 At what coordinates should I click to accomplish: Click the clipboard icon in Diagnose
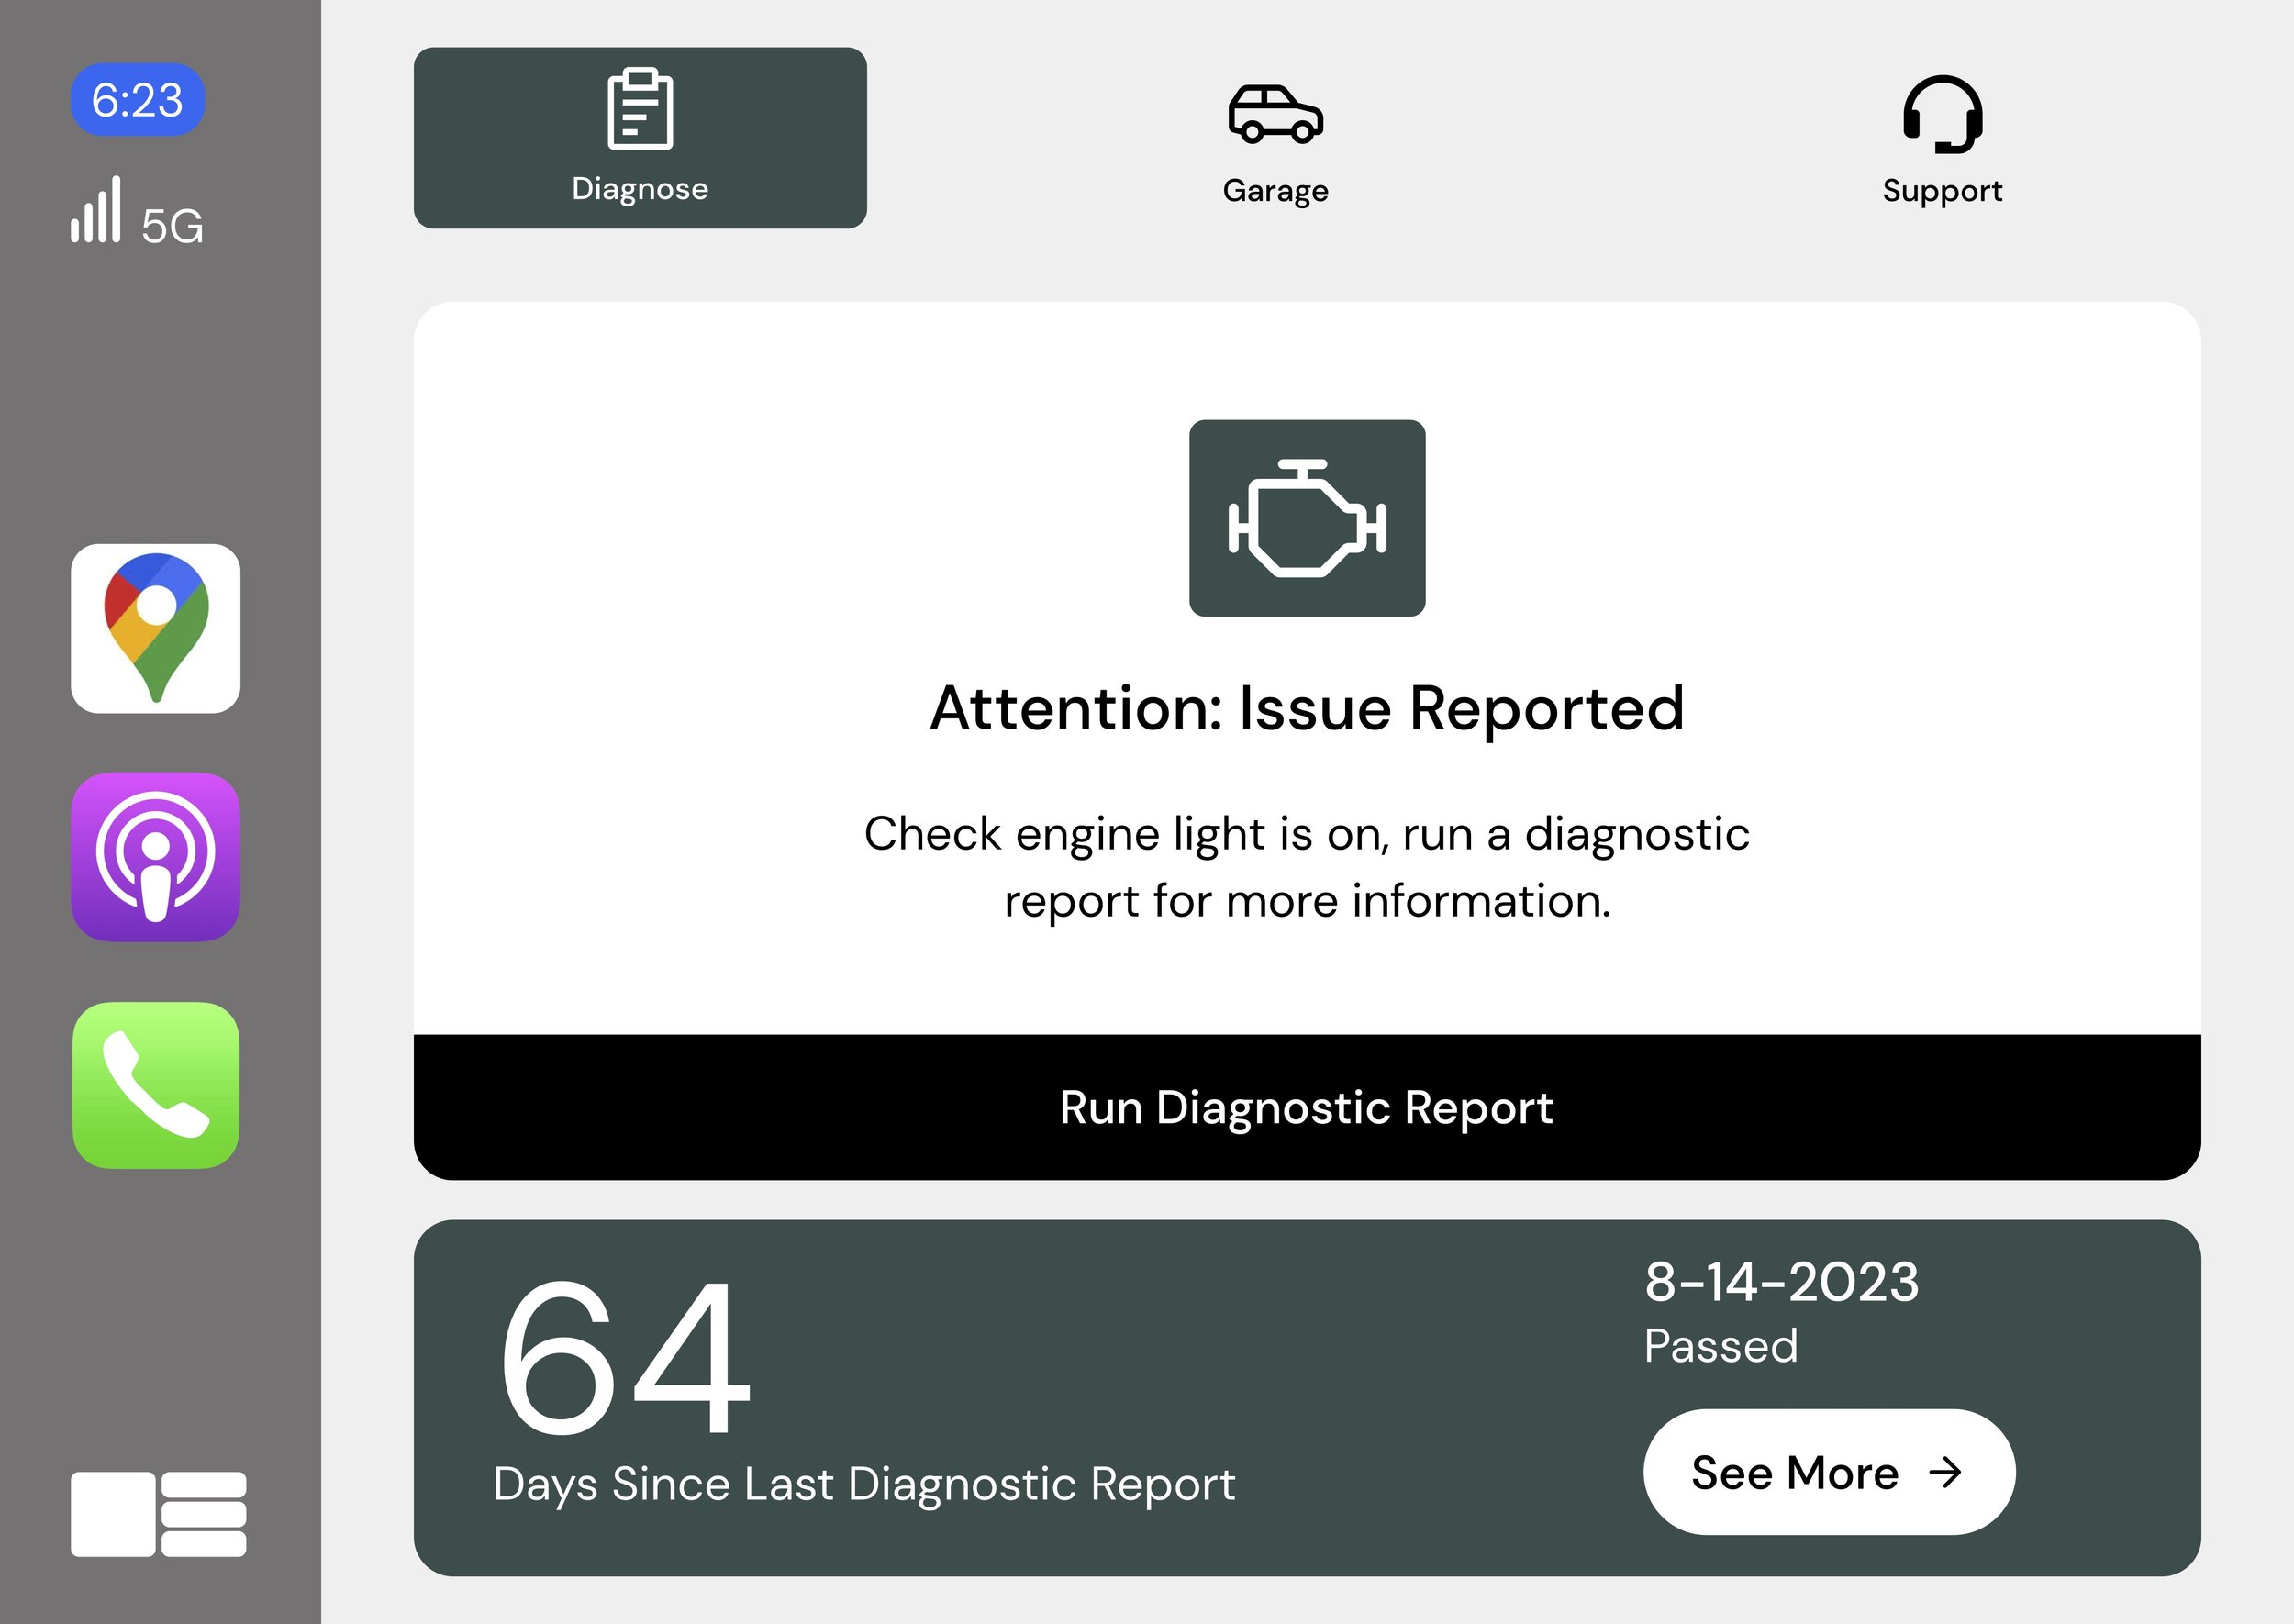[640, 109]
